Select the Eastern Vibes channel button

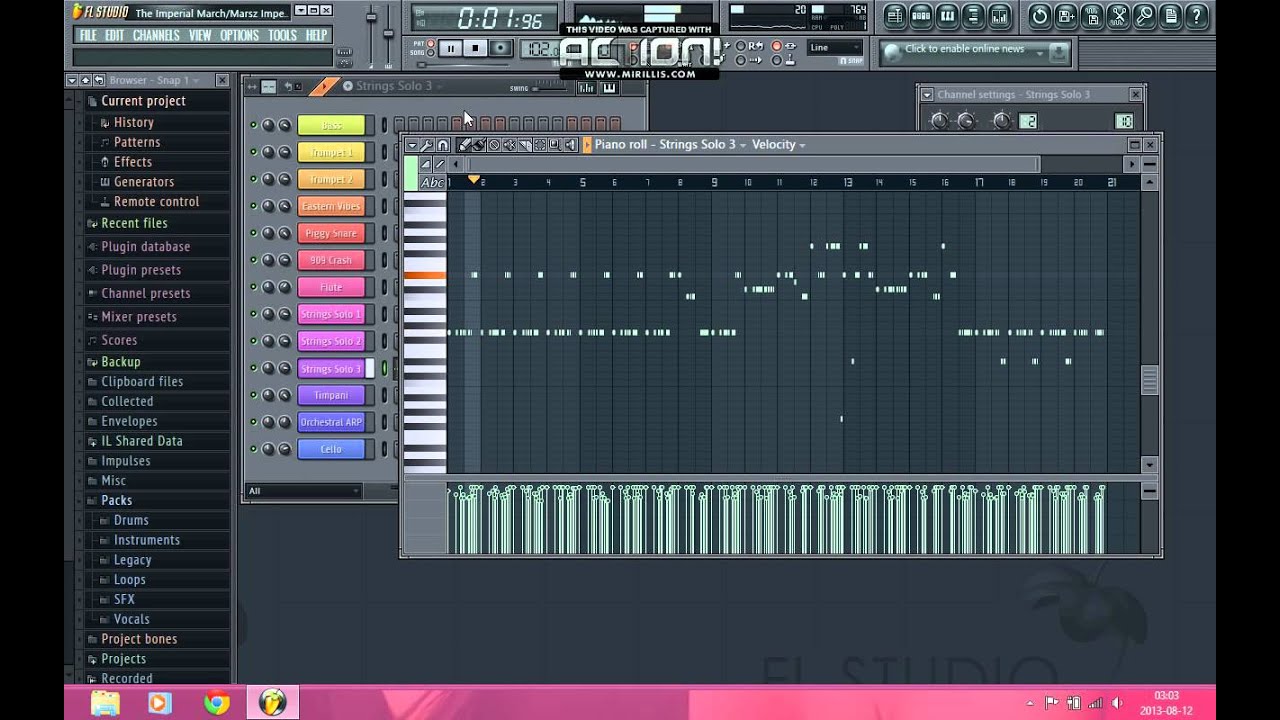click(331, 206)
